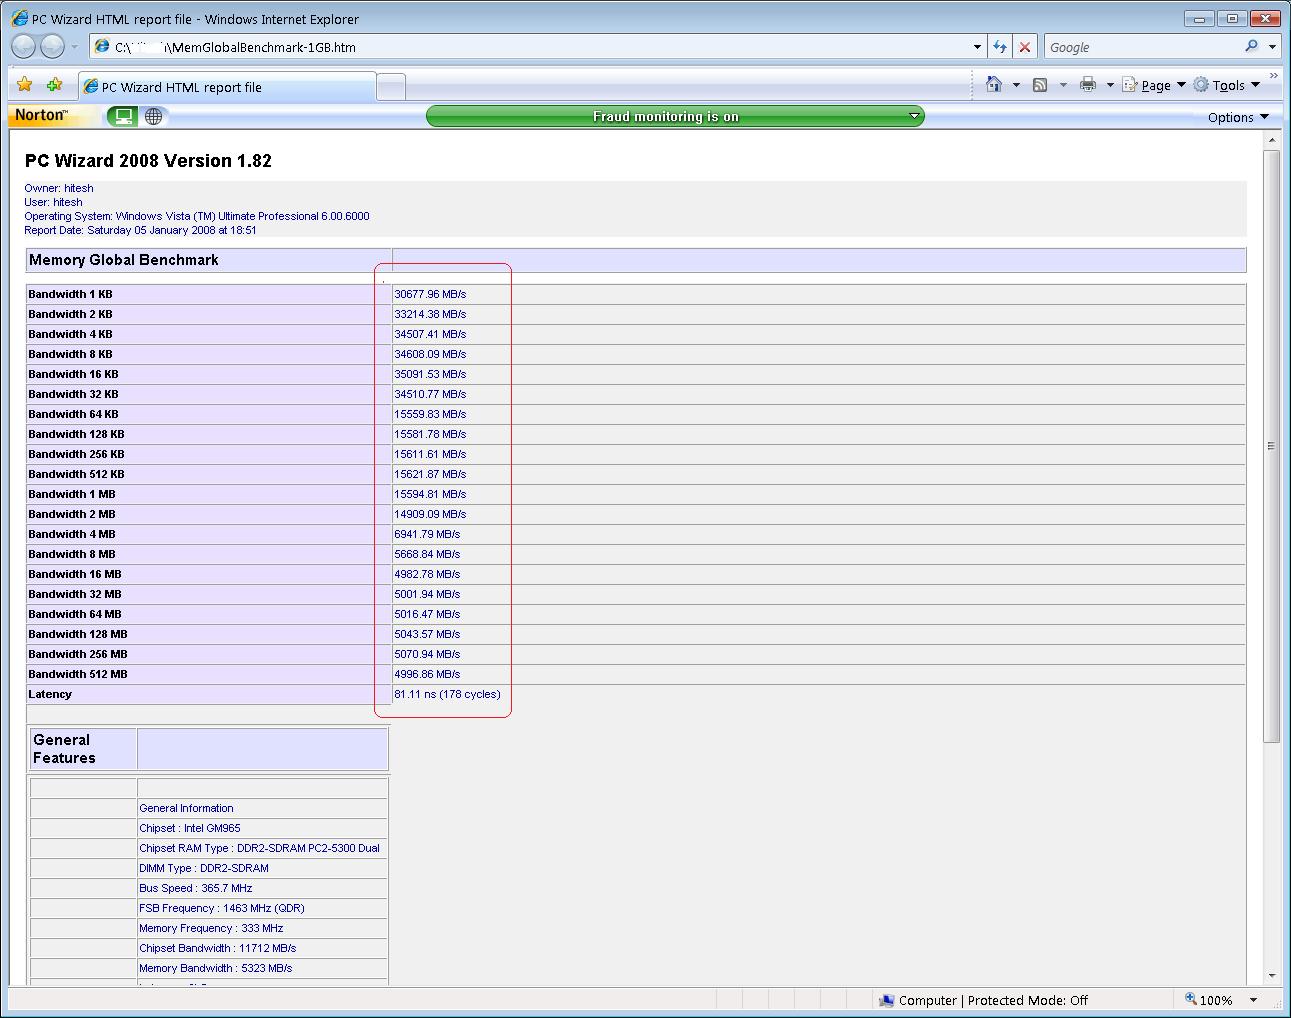
Task: Expand the command bar overflow chevron
Action: tap(1273, 76)
